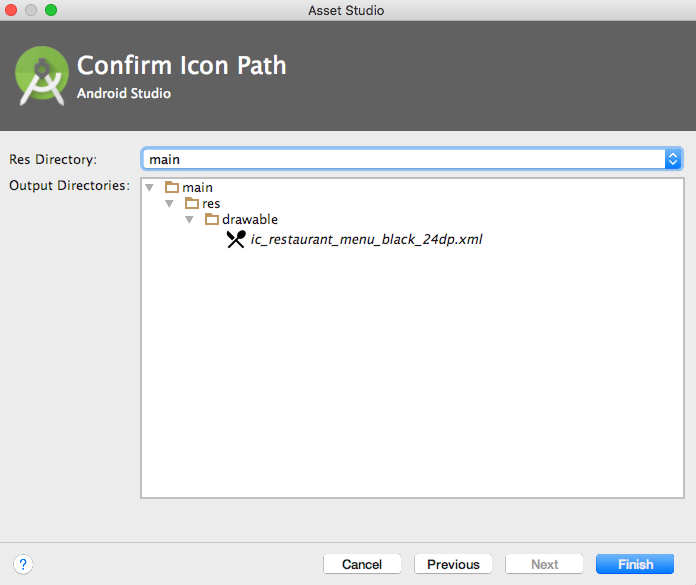Open the help question mark button
The image size is (696, 585).
tap(24, 564)
